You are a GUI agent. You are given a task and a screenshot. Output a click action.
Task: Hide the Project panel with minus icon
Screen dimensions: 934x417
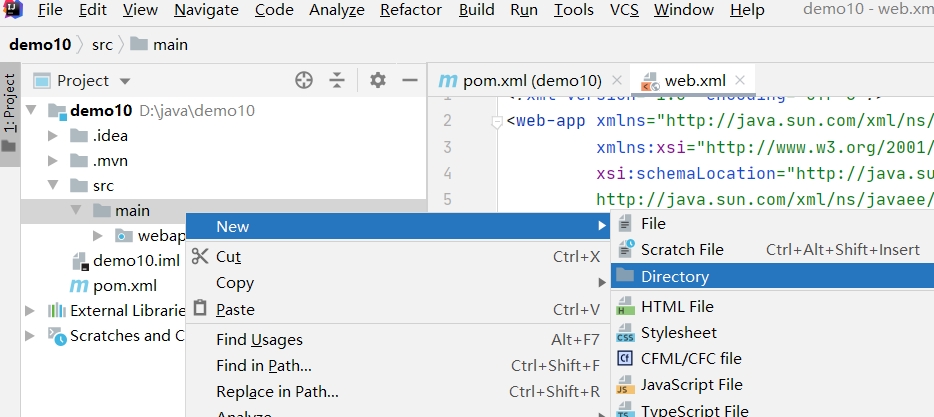point(409,80)
